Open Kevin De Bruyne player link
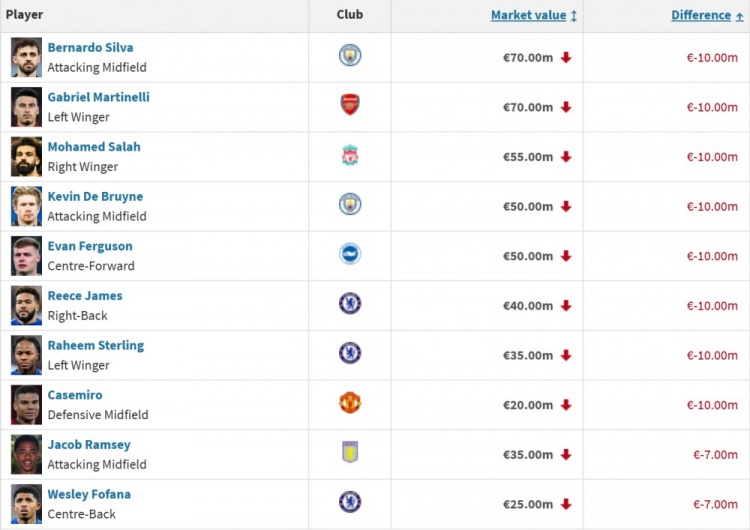The image size is (750, 530). pos(95,196)
